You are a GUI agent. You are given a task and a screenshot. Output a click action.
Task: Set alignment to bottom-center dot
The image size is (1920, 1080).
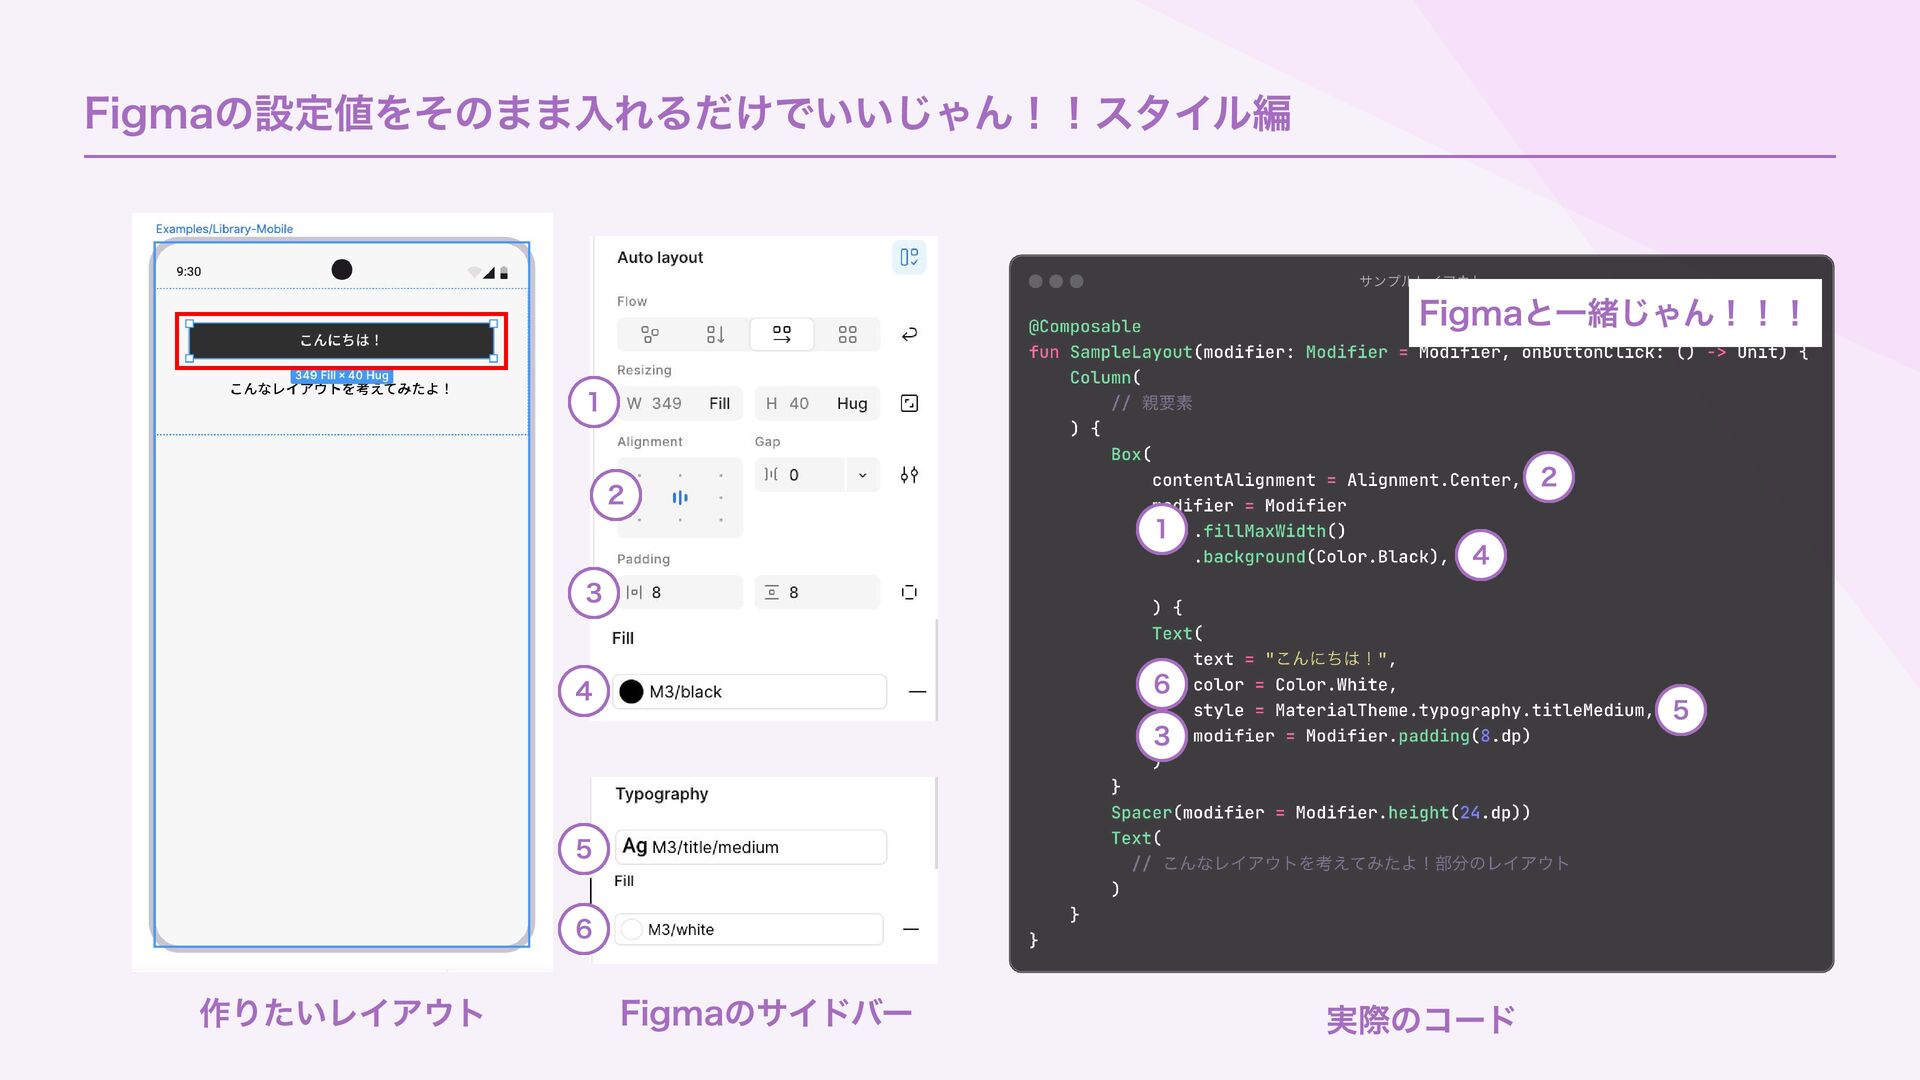[x=680, y=520]
